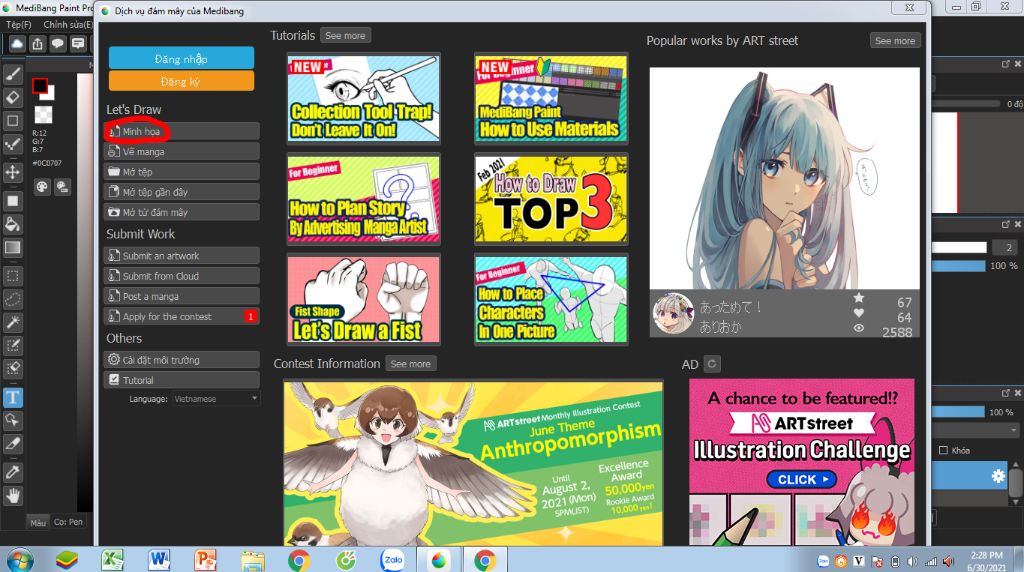
Task: Select the Fill rectangle tool
Action: (x=12, y=201)
